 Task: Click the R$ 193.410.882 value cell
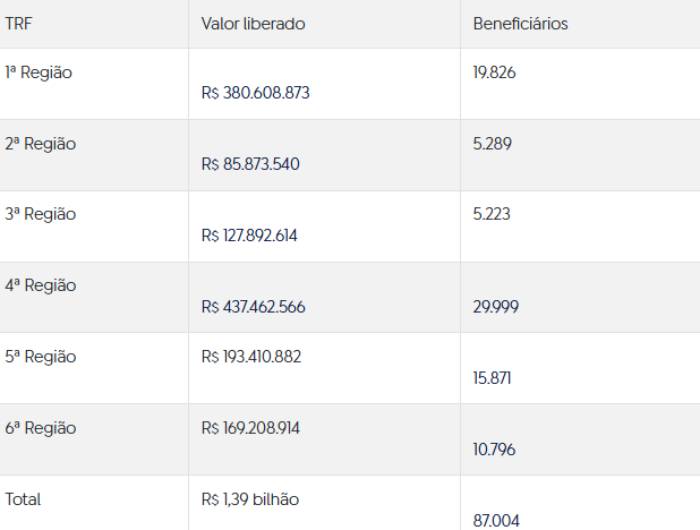[251, 357]
